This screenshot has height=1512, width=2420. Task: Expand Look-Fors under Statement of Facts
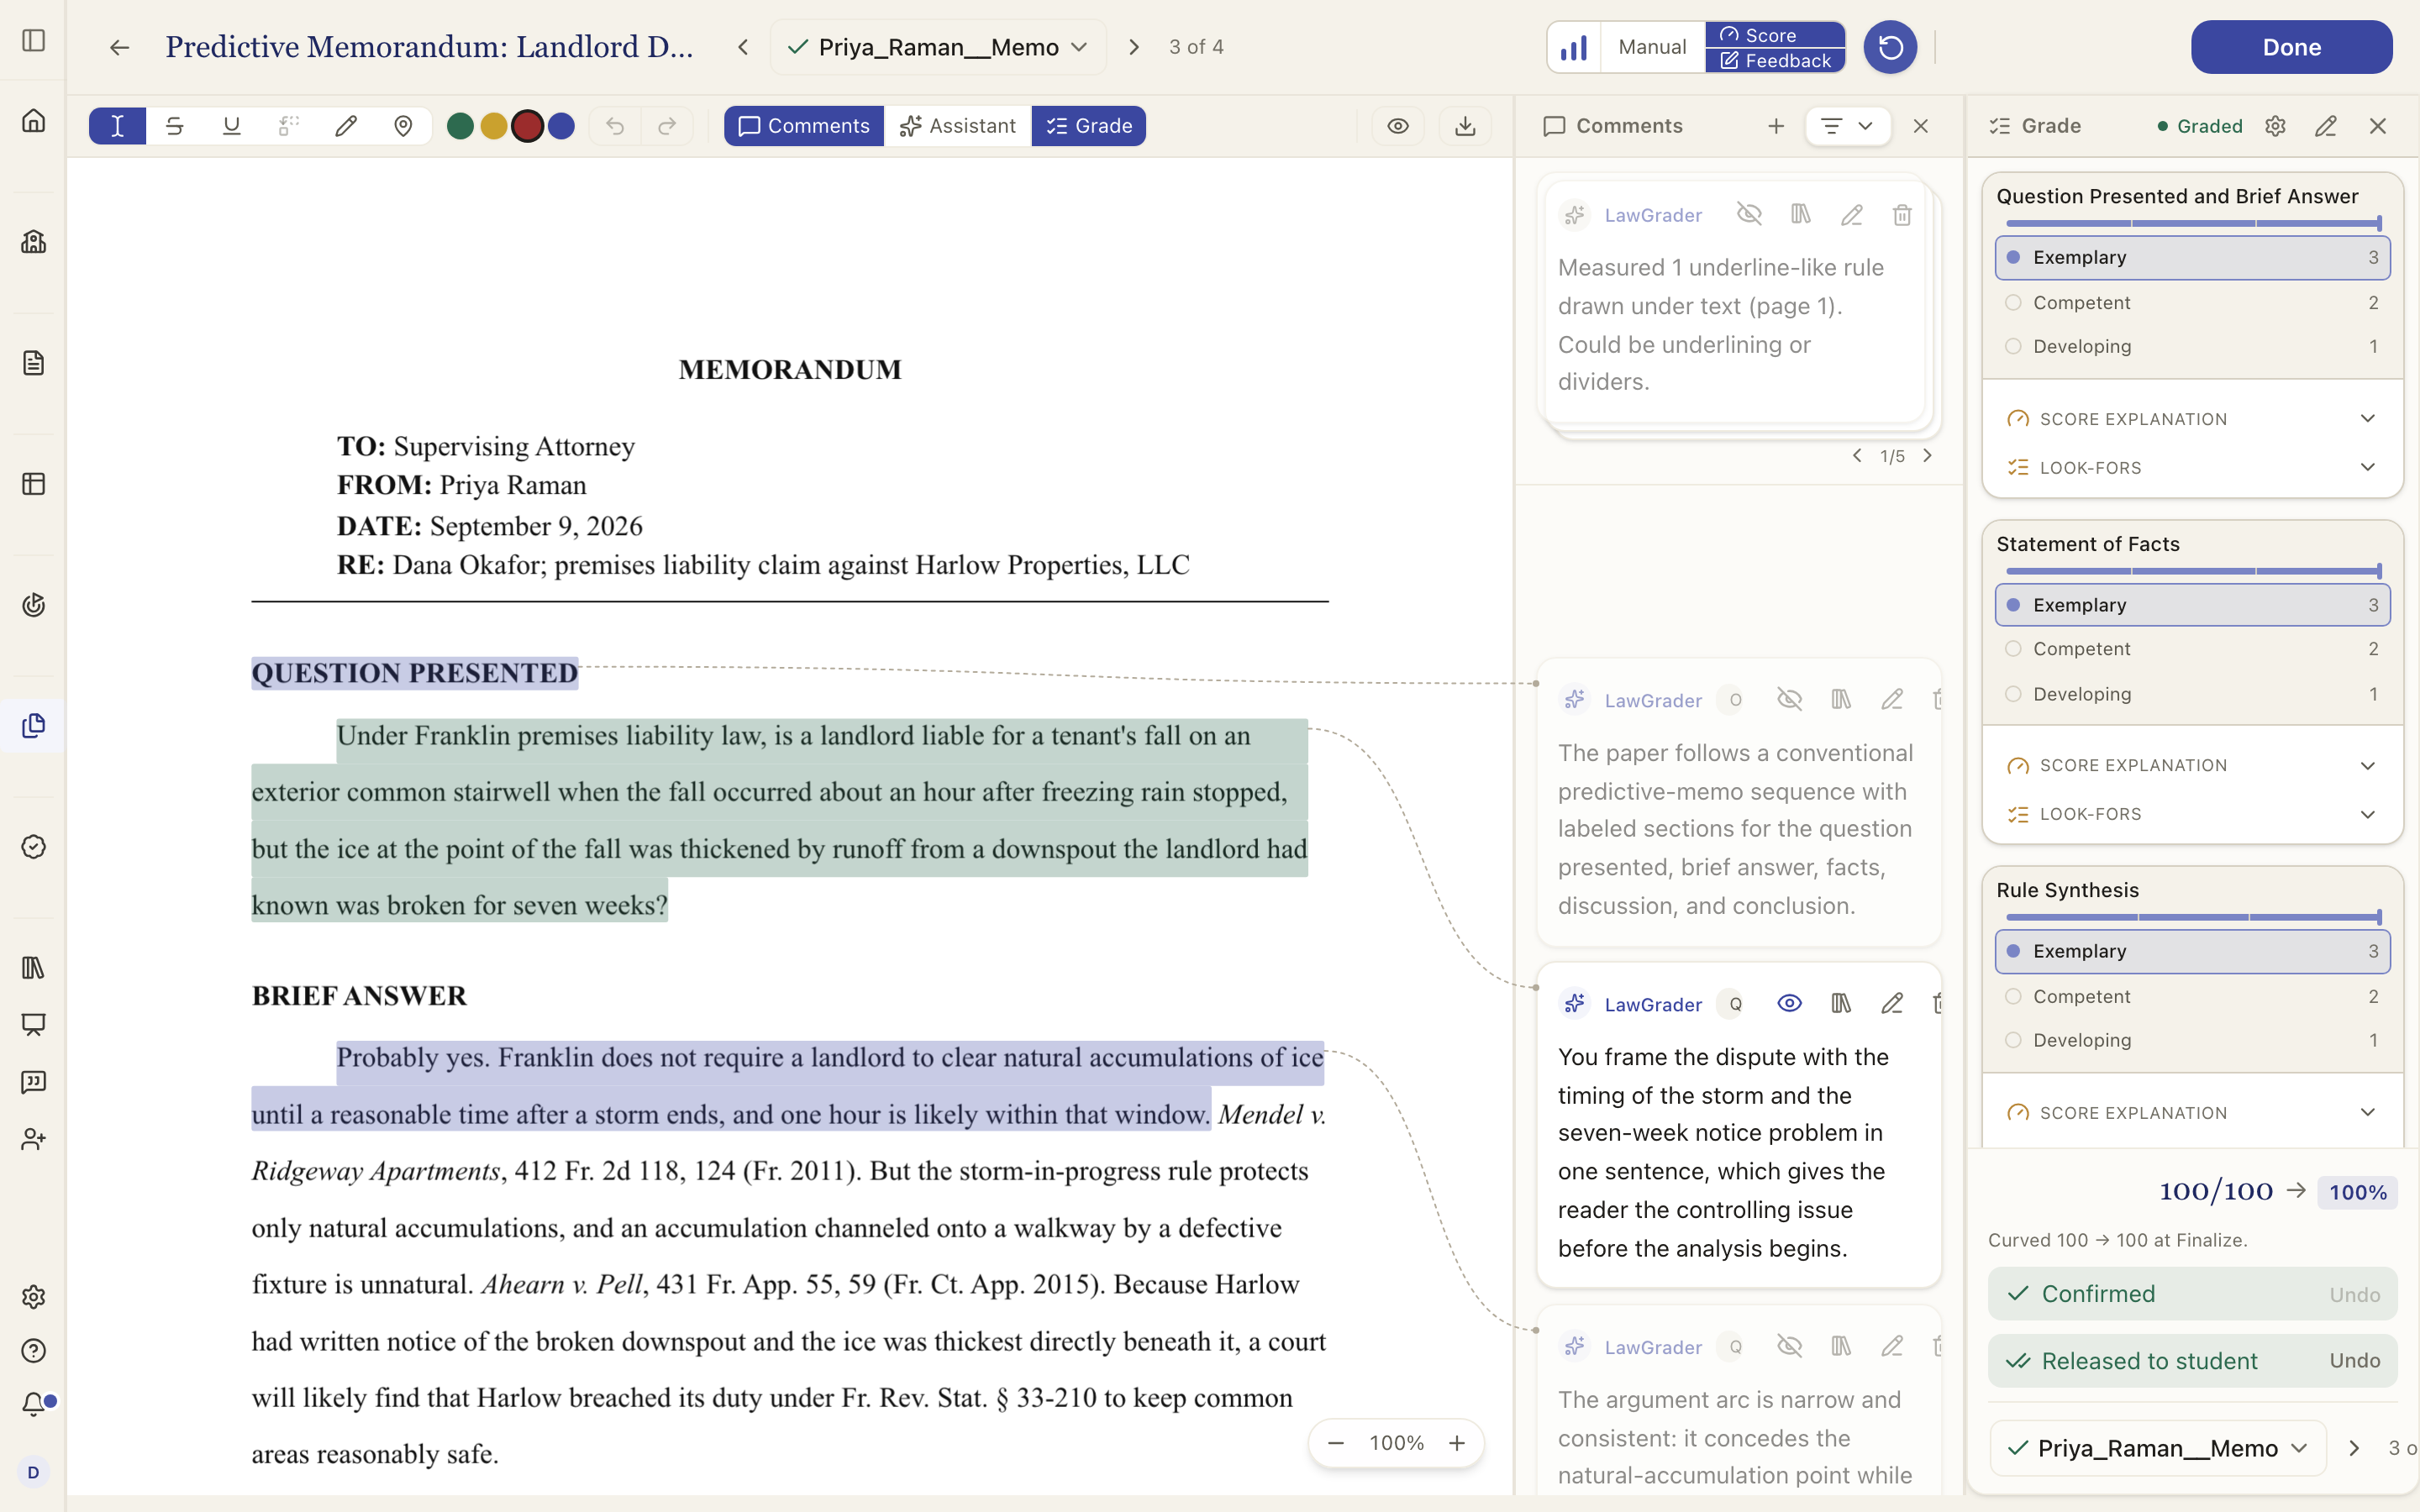[2192, 815]
